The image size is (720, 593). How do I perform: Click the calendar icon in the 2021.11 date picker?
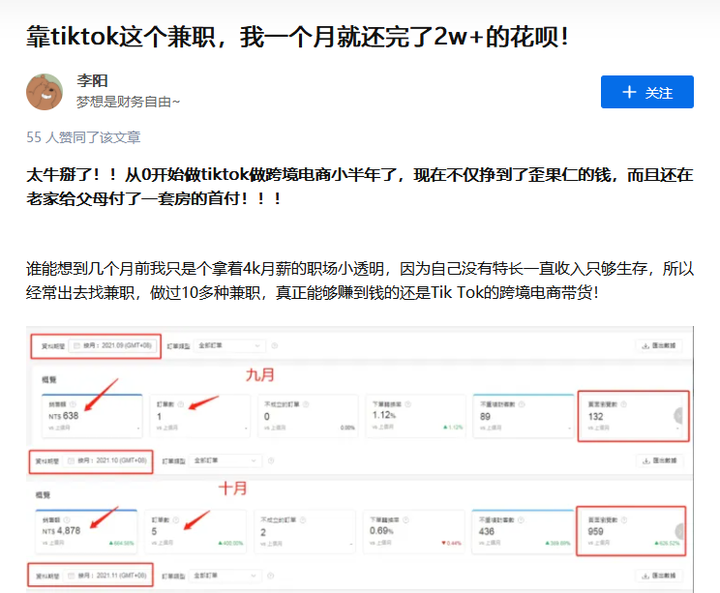(x=71, y=576)
